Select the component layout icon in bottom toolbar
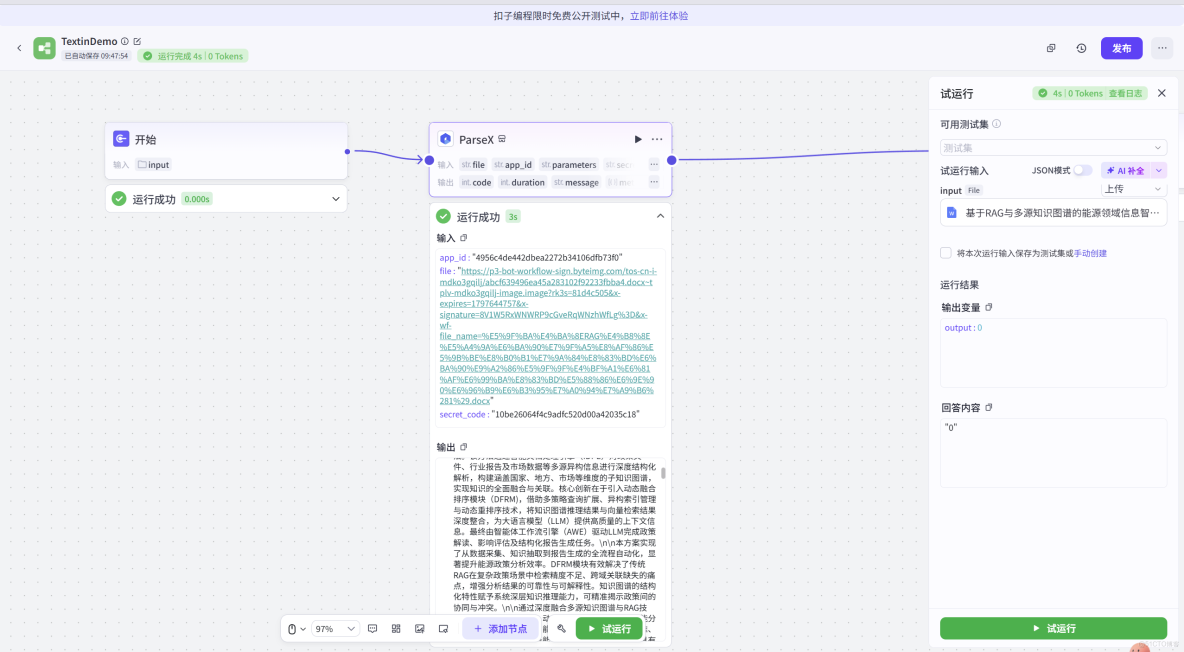This screenshot has height=652, width=1184. pos(397,630)
